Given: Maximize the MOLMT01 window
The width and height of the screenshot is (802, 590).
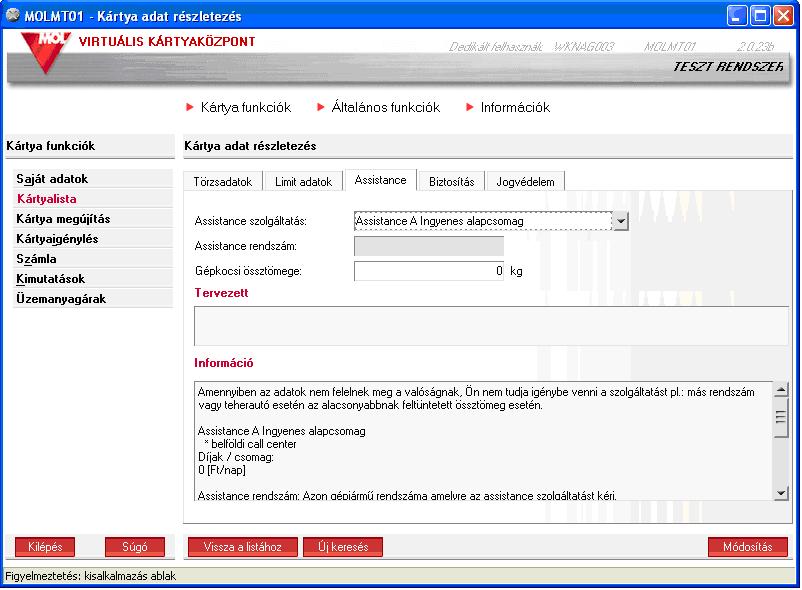Looking at the screenshot, I should 760,16.
